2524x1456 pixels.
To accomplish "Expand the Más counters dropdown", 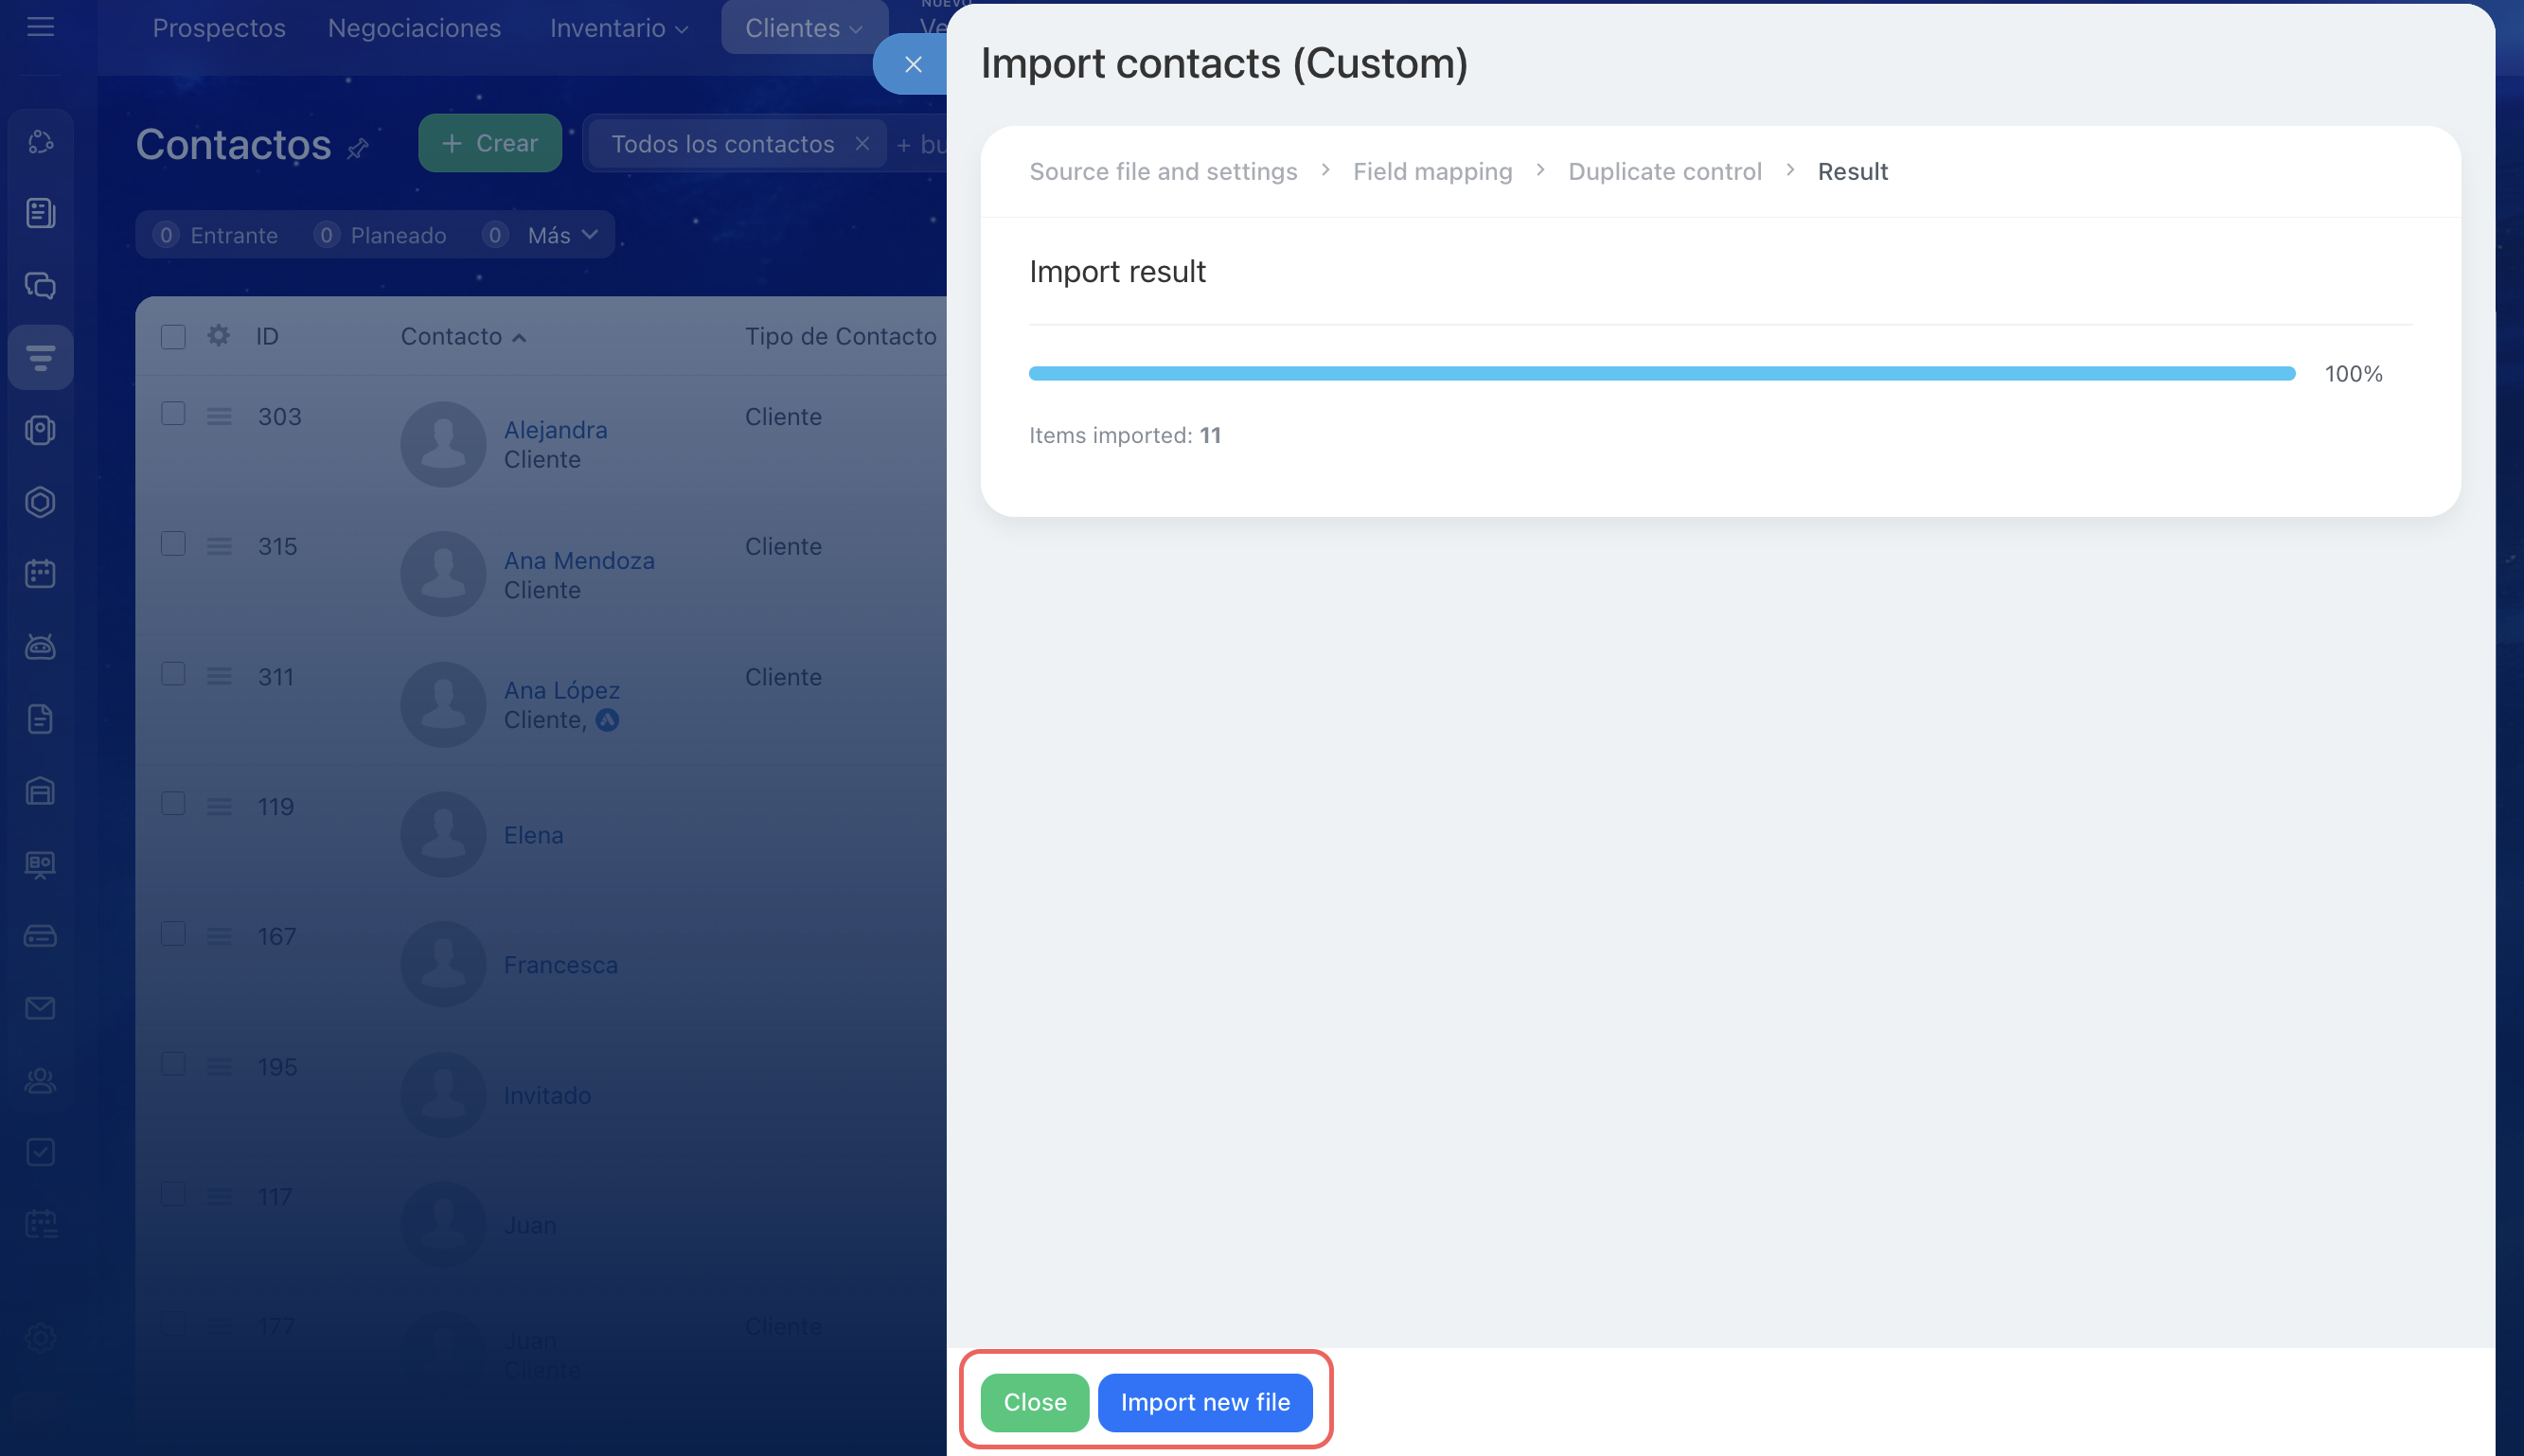I will (562, 235).
